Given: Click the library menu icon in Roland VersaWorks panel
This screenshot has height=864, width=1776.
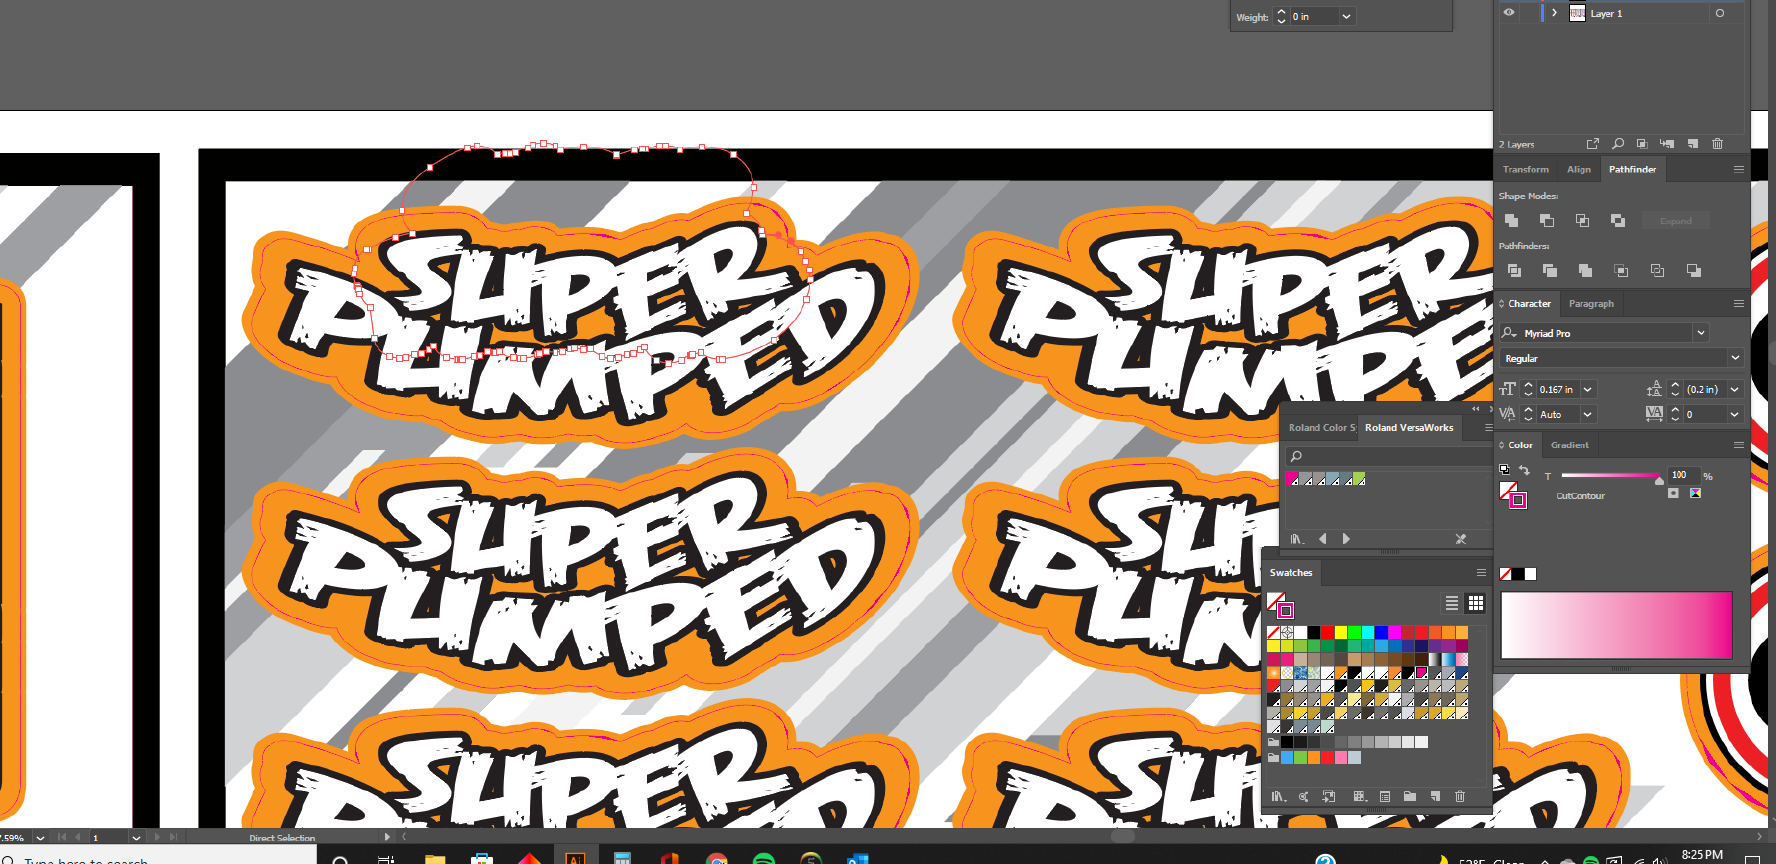Looking at the screenshot, I should click(1297, 539).
